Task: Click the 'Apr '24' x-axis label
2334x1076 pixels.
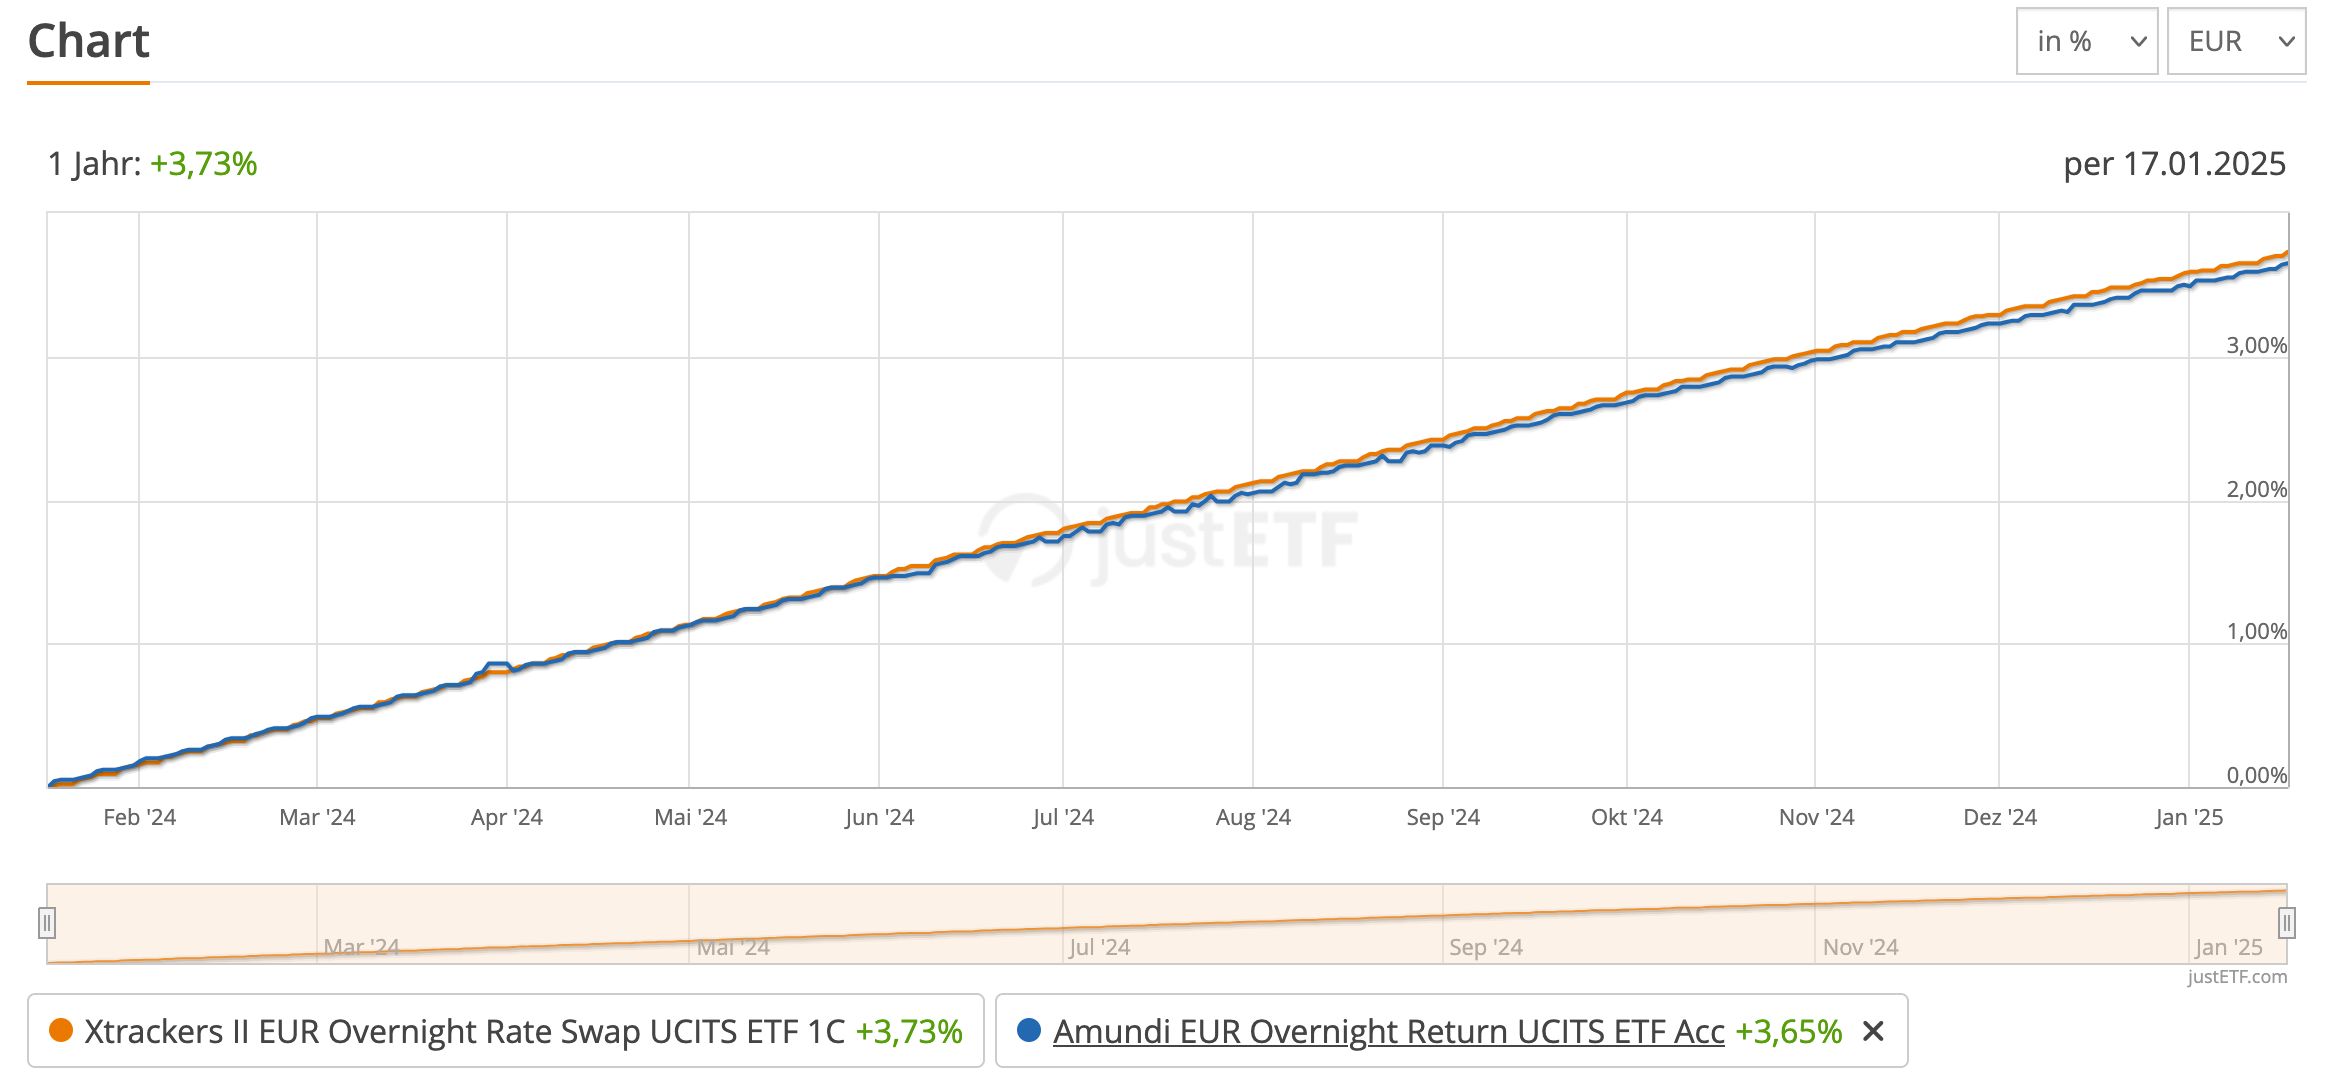Action: [x=506, y=817]
